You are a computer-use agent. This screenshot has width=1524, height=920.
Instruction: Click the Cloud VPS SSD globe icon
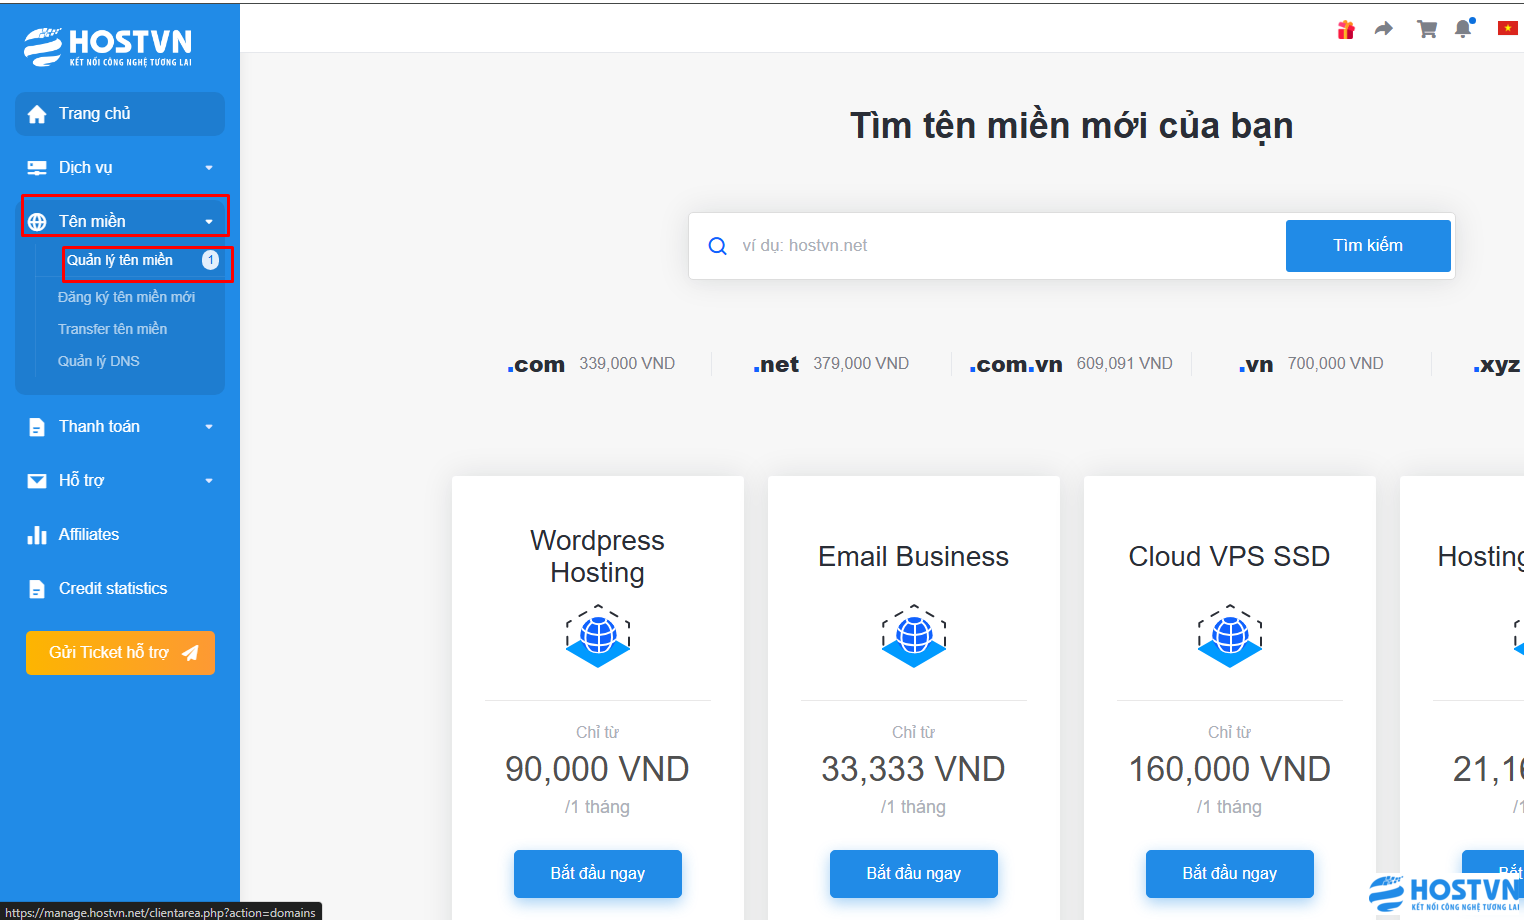(x=1230, y=636)
